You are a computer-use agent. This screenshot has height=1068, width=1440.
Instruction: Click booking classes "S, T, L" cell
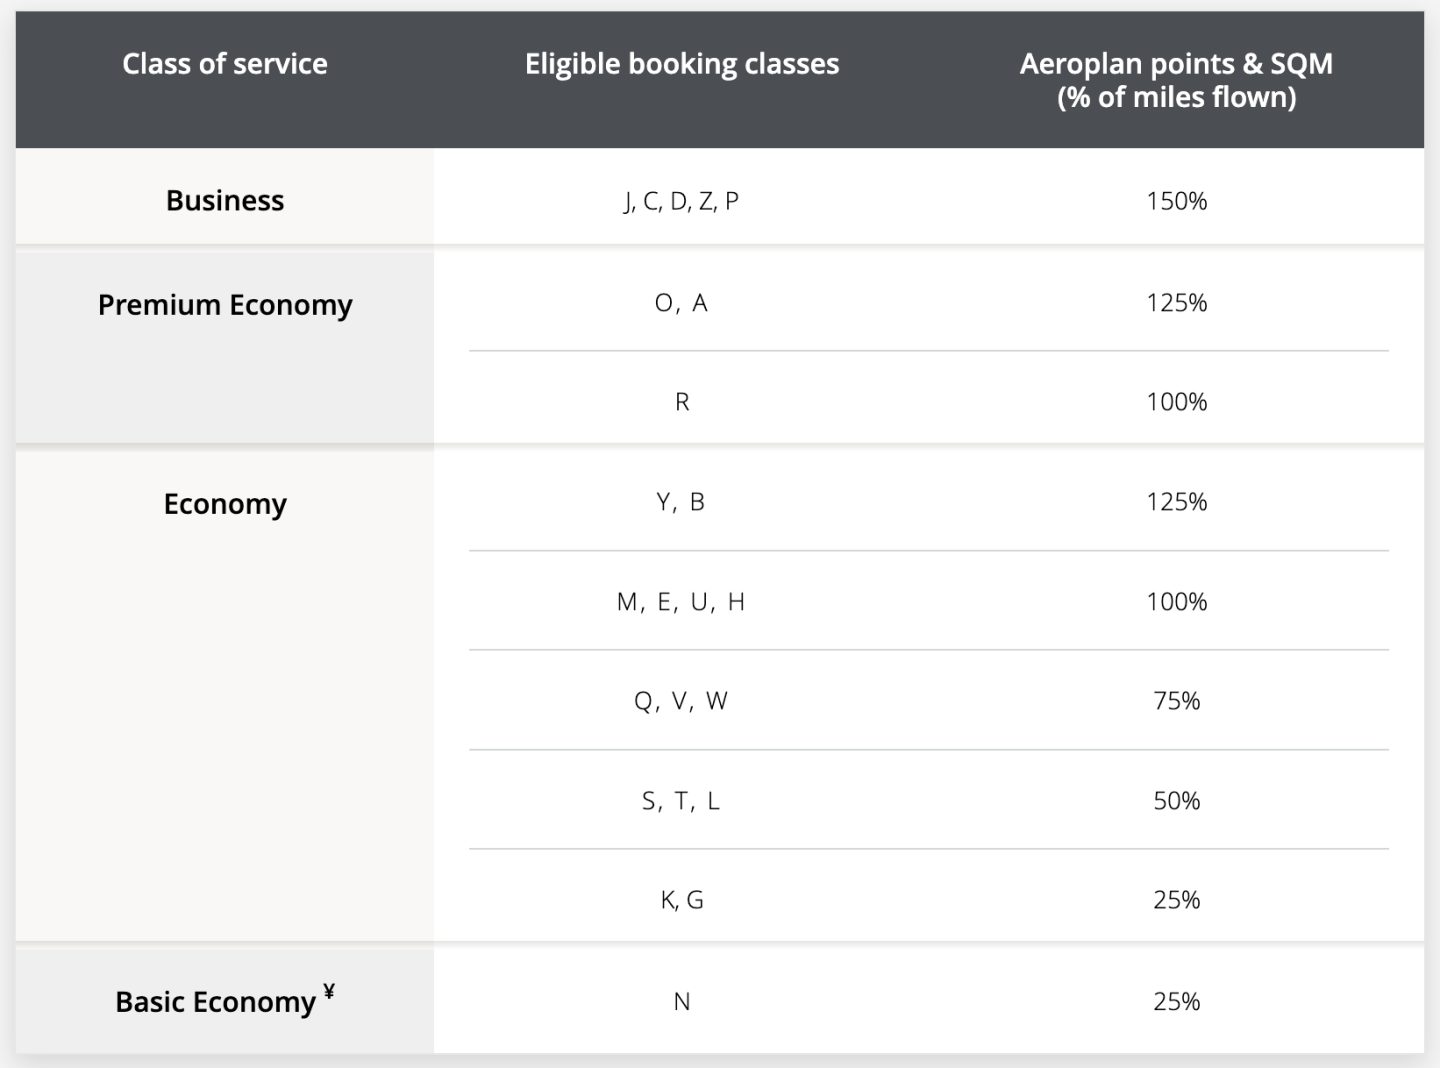(682, 801)
